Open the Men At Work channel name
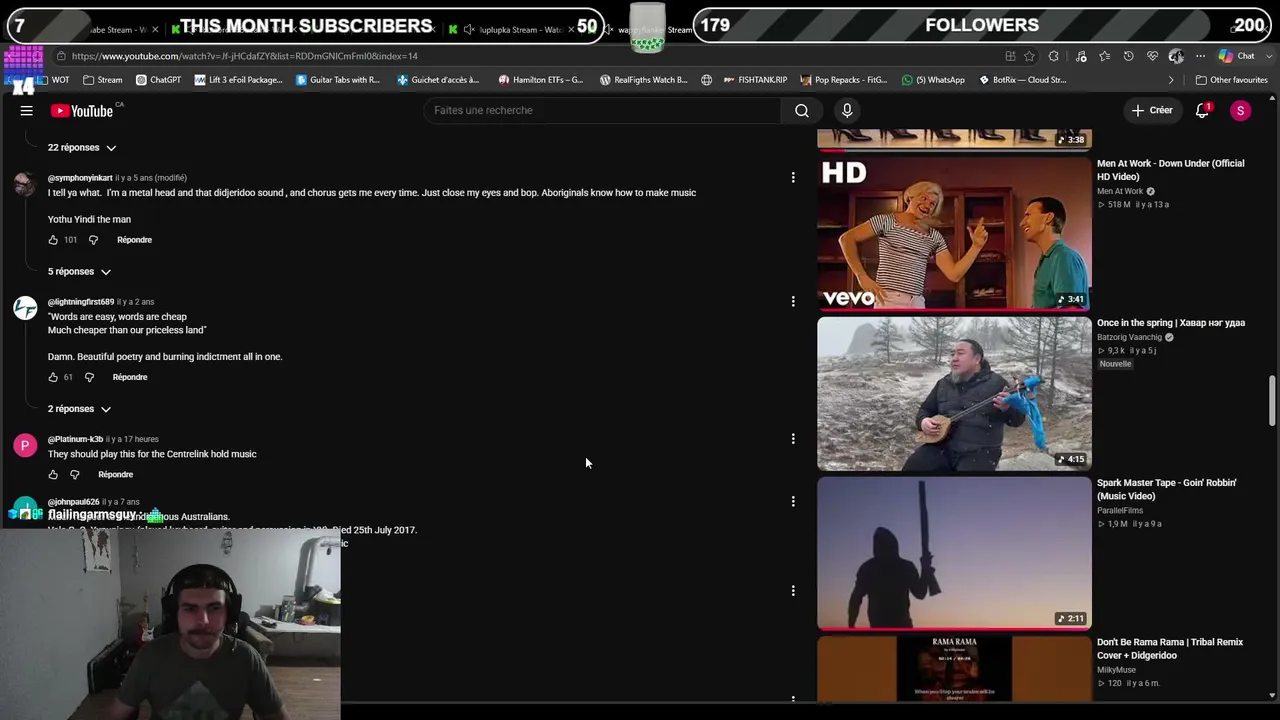 [1120, 191]
